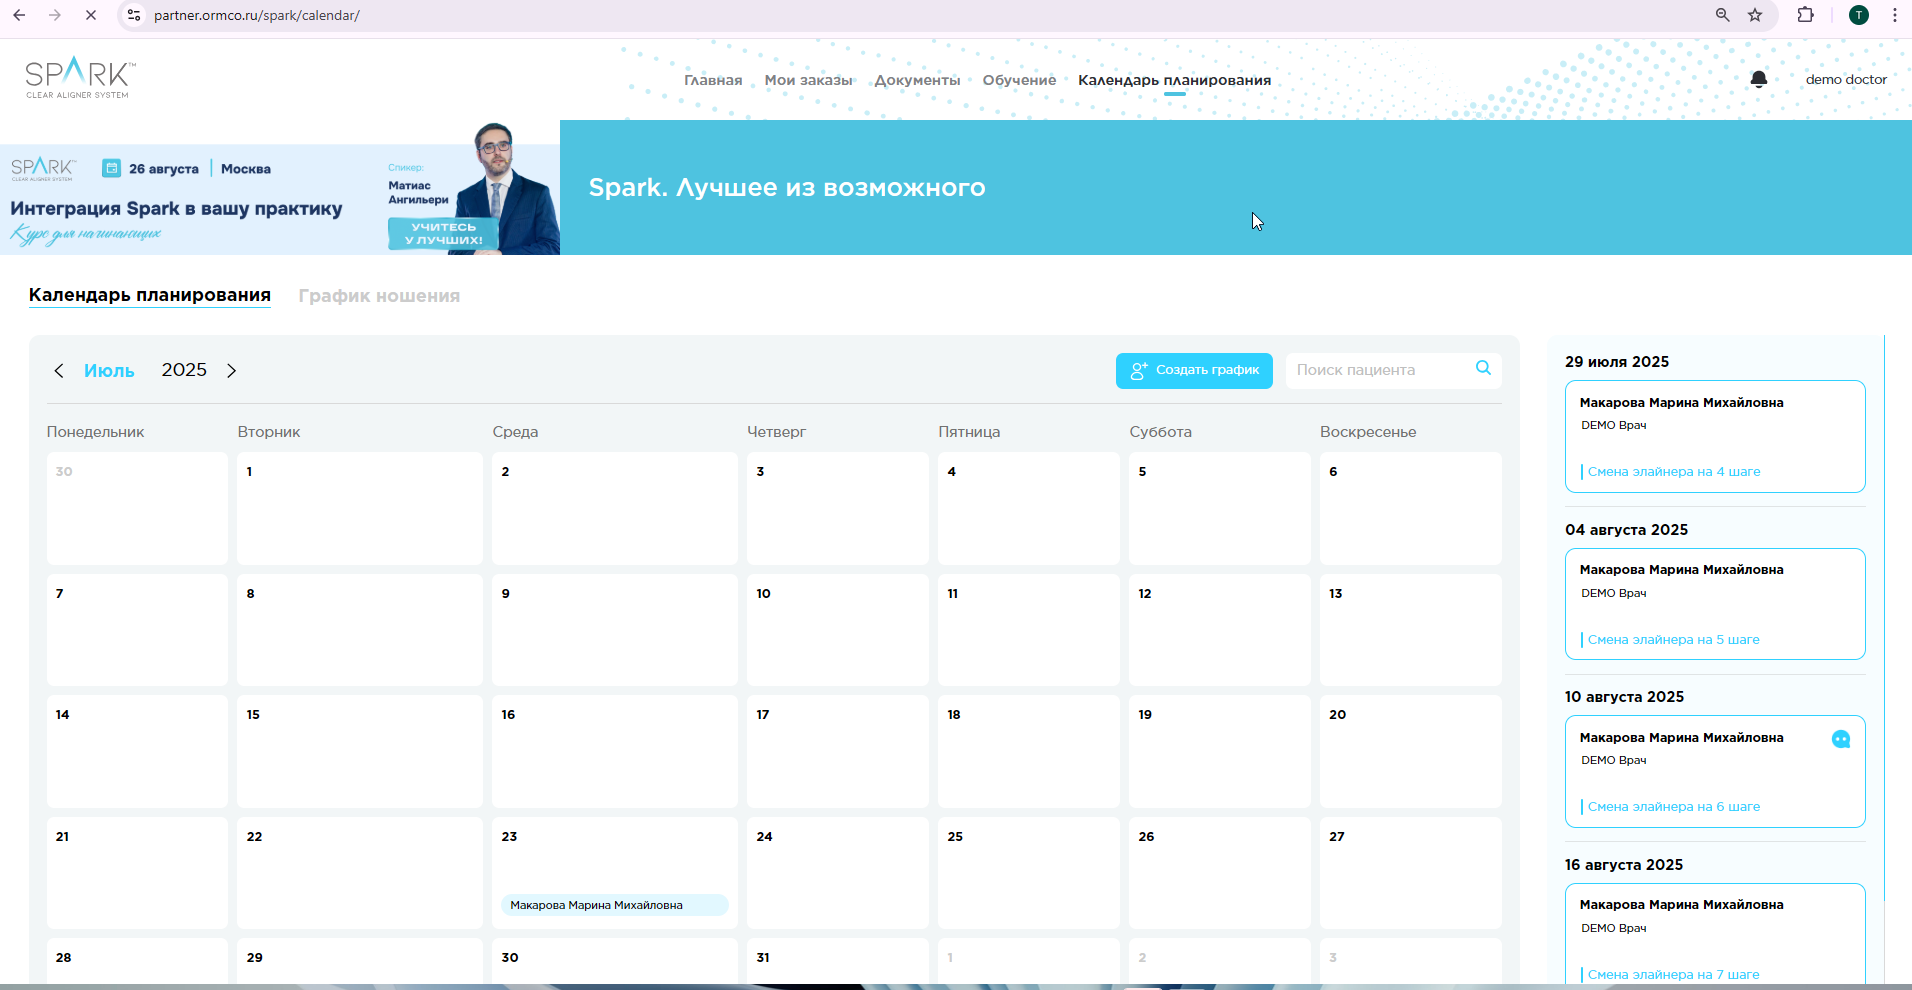
Task: Open browser extensions puzzle icon
Action: click(1806, 15)
